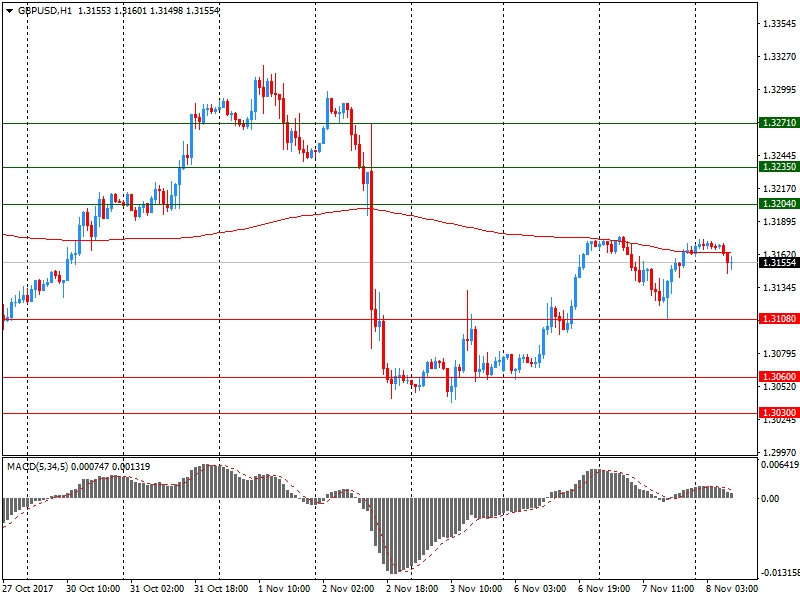Click the 3 Nov 10:00 time axis label
The image size is (800, 600).
click(x=476, y=589)
